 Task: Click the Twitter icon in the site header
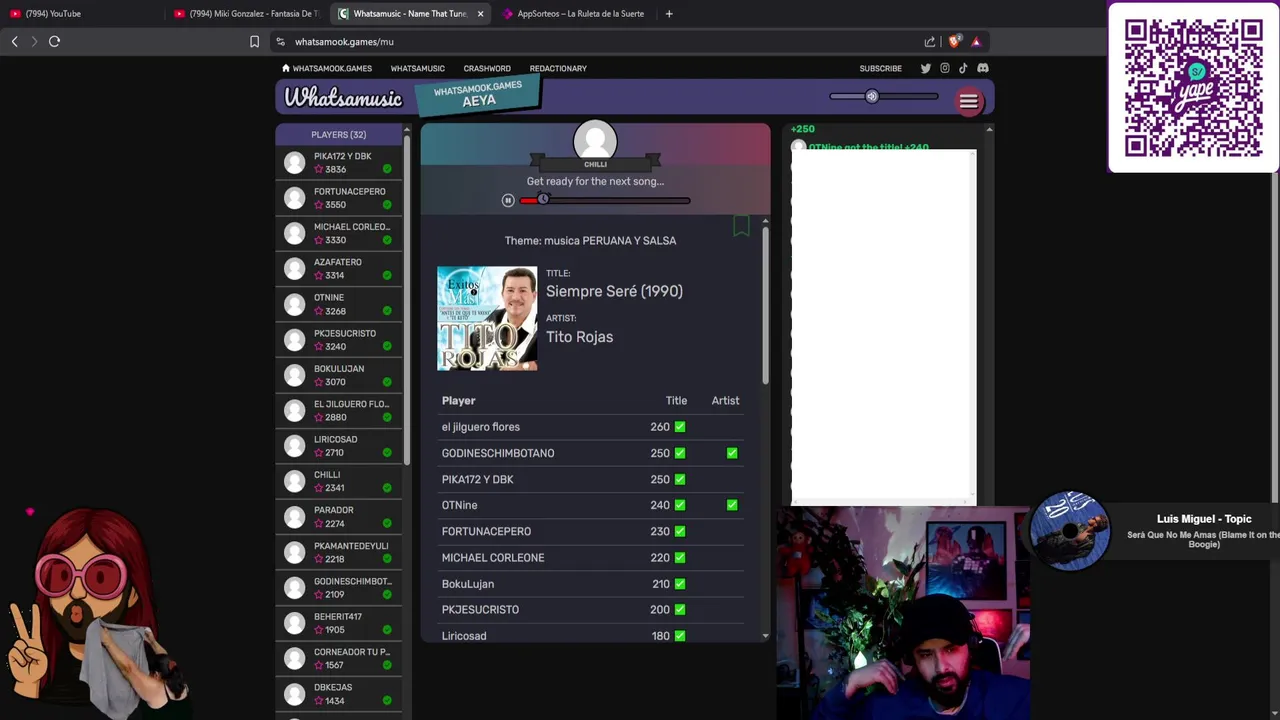click(925, 68)
